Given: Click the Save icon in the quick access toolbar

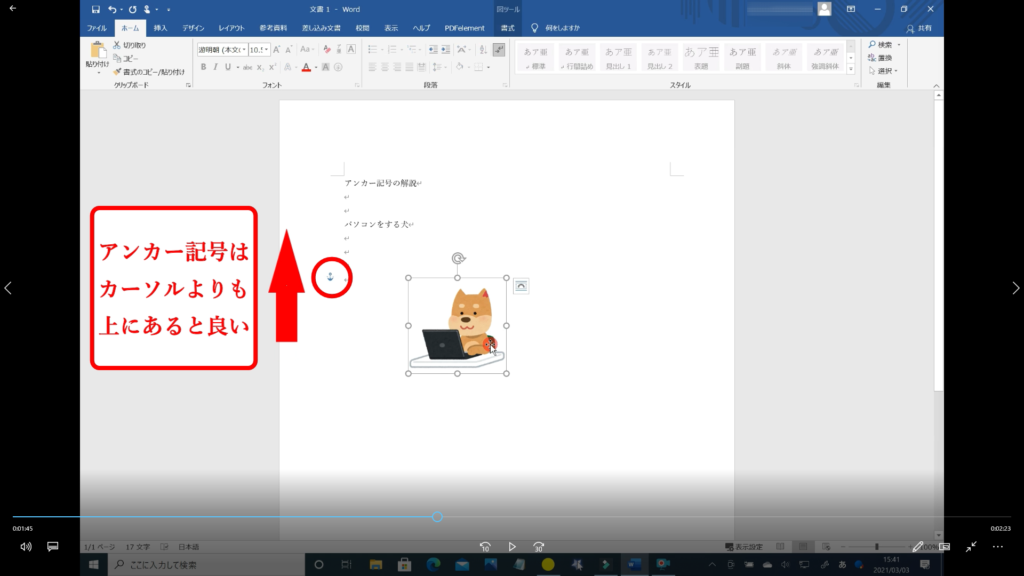Looking at the screenshot, I should coord(96,9).
